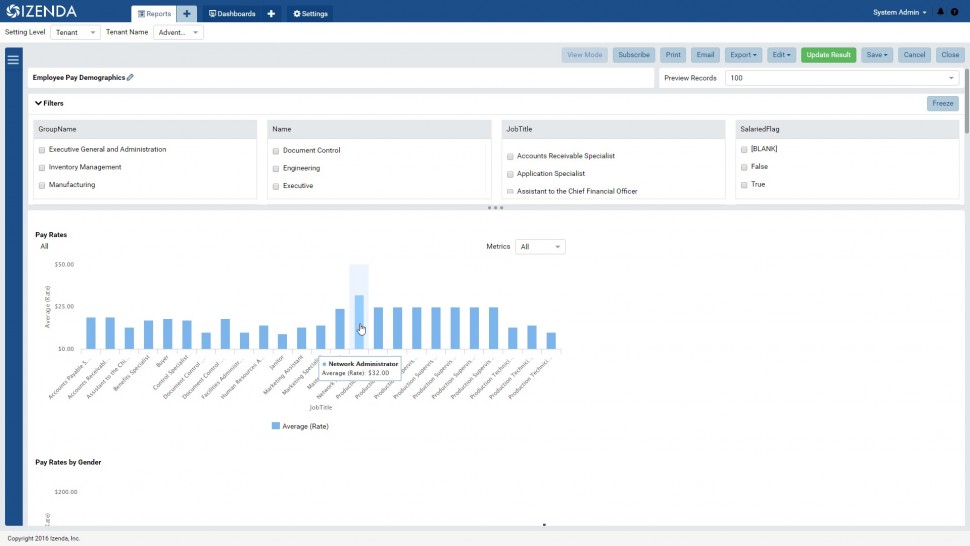This screenshot has width=970, height=546.
Task: Click the Pay Rates by Gender title
Action: tap(68, 463)
